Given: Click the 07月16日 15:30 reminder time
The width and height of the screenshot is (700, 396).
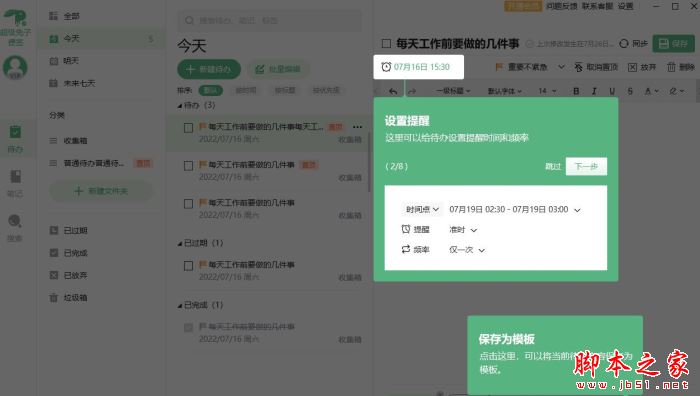Looking at the screenshot, I should (x=421, y=67).
